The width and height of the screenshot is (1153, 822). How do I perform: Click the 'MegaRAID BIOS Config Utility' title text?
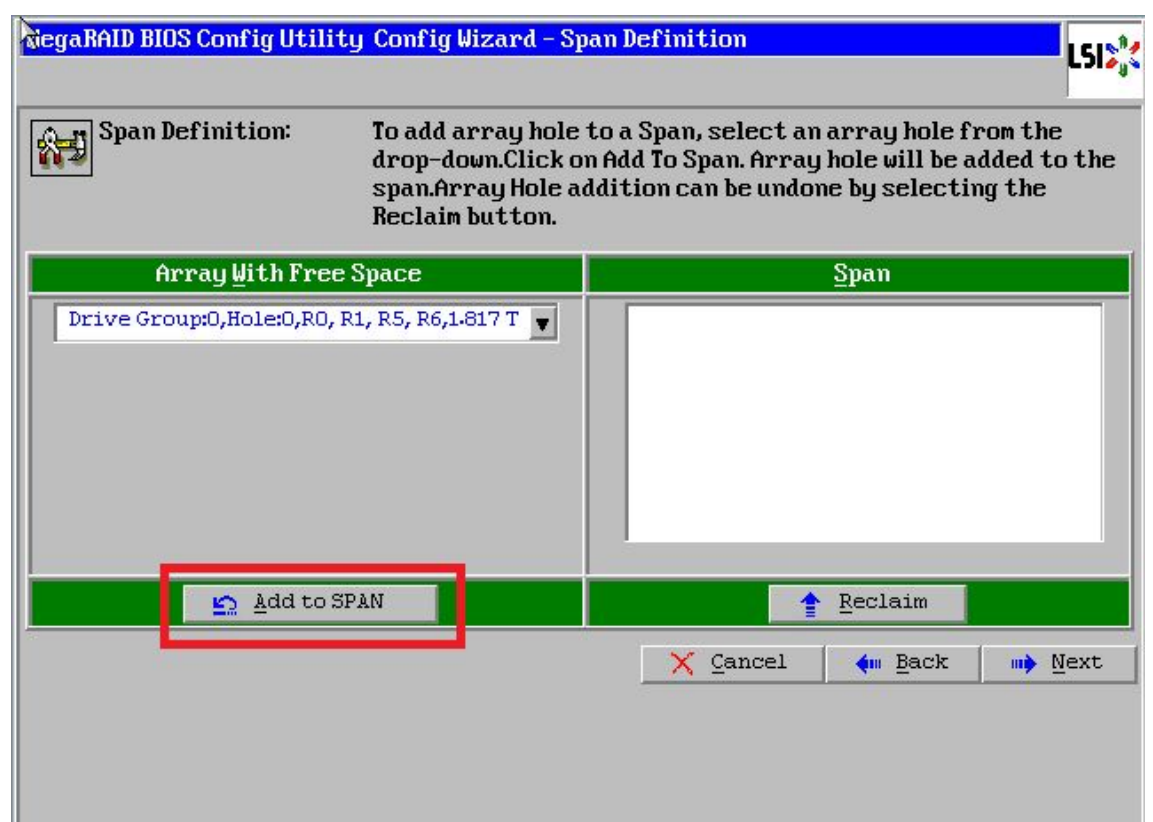195,39
